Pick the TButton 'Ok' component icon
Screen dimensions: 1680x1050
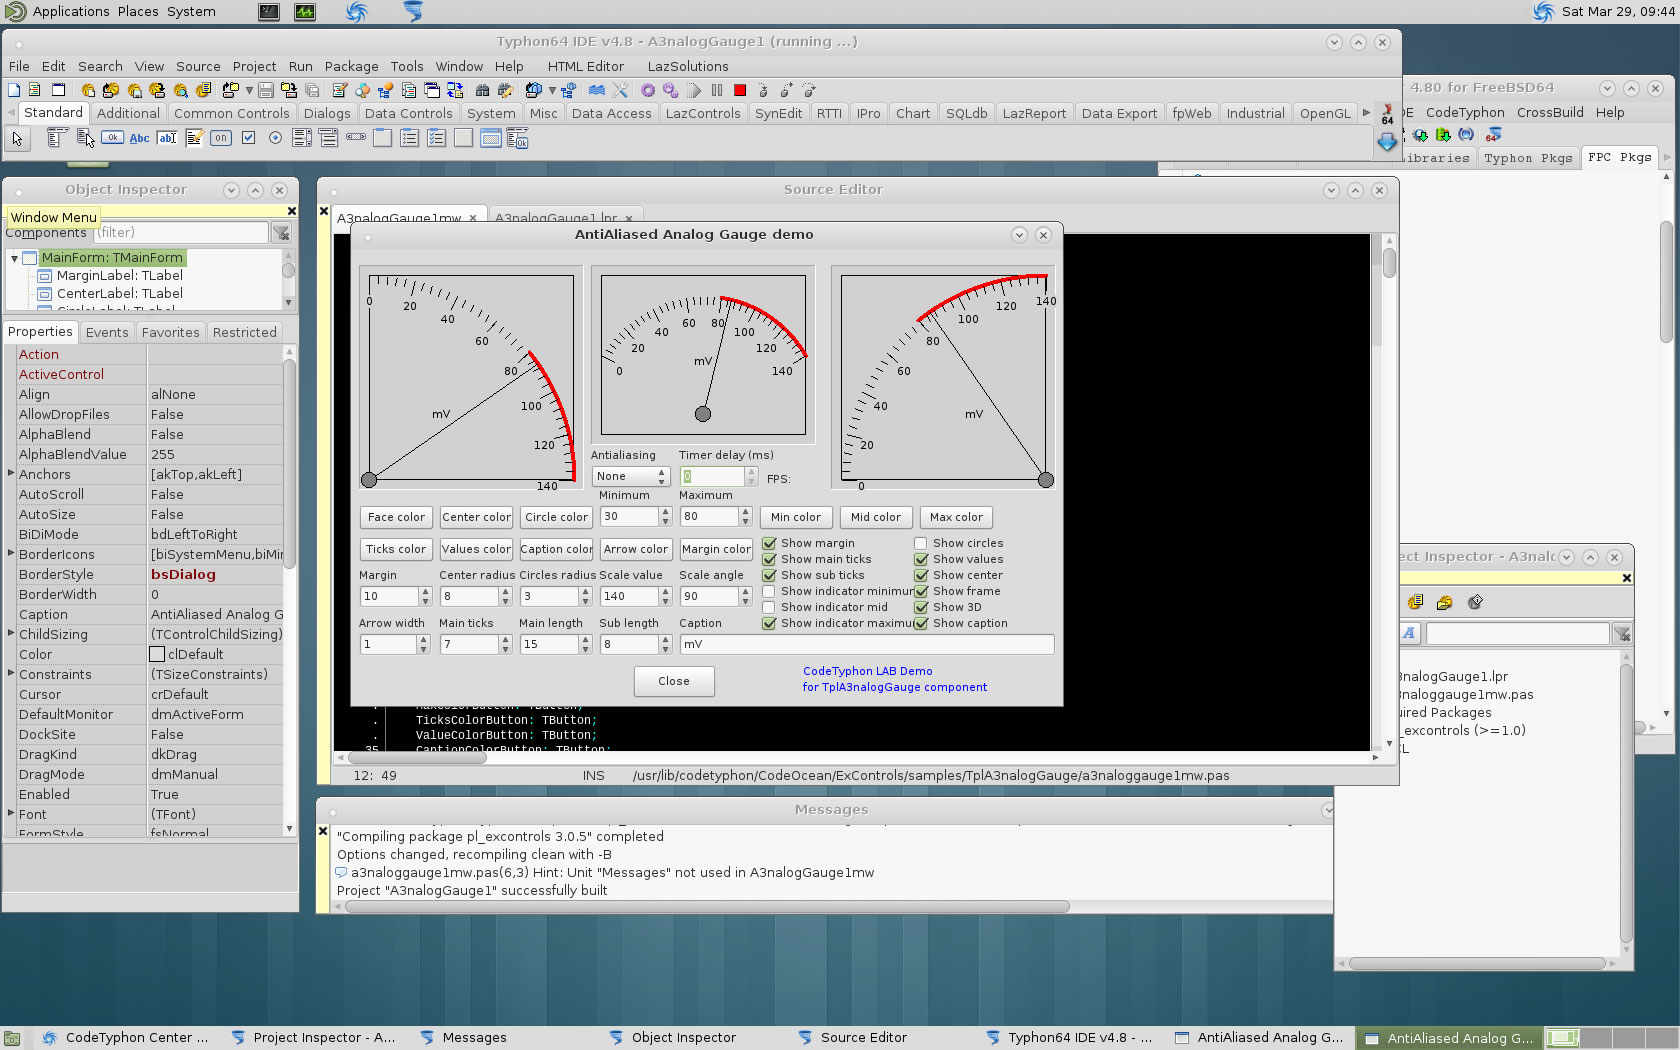112,138
